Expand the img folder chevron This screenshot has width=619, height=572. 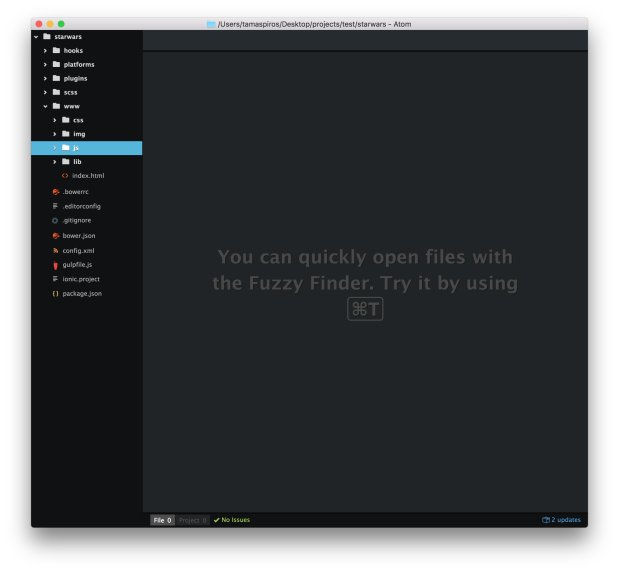[x=54, y=134]
